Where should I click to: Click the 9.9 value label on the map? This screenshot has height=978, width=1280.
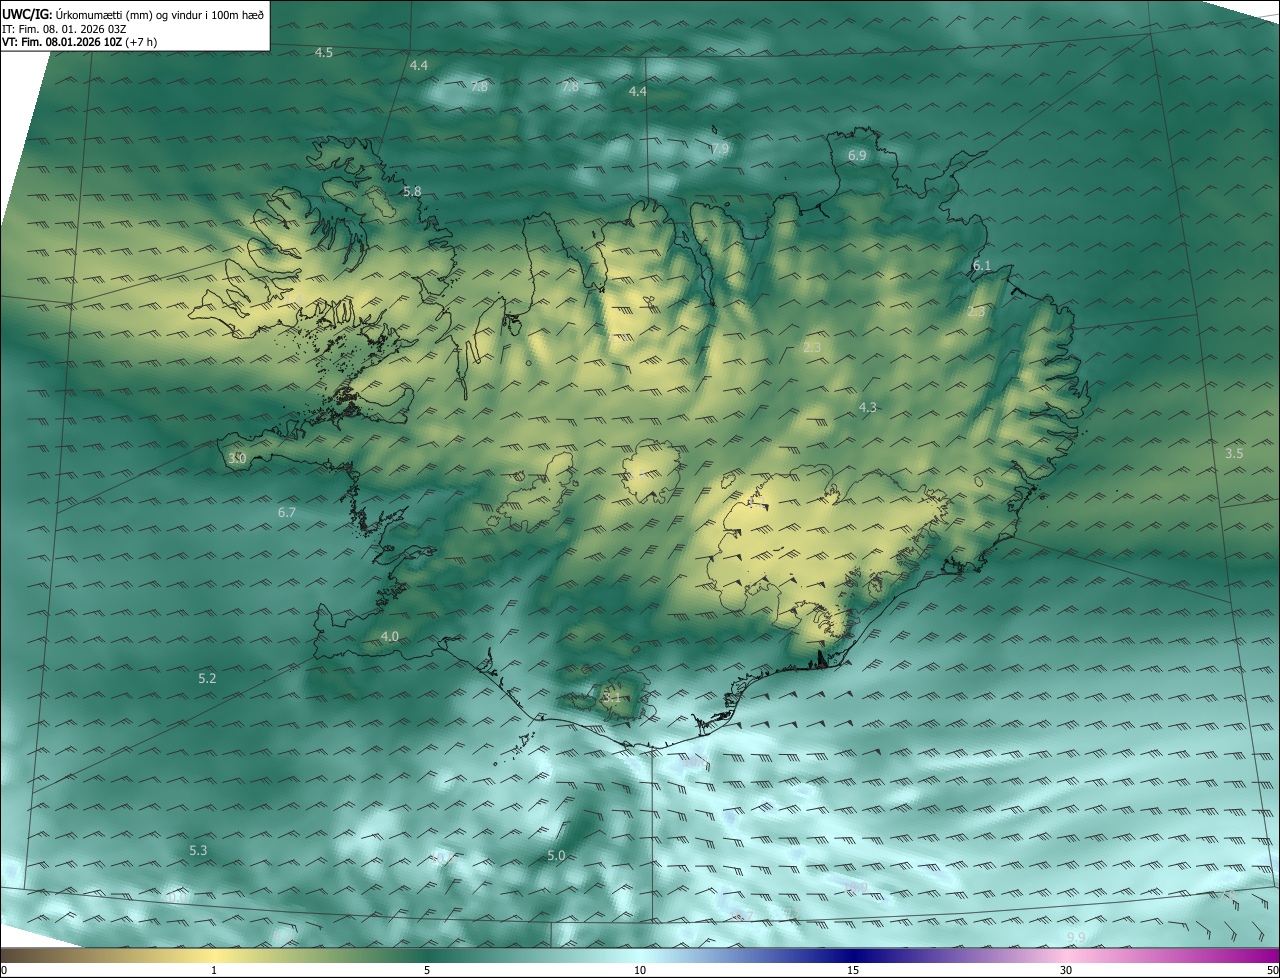pyautogui.click(x=1076, y=936)
